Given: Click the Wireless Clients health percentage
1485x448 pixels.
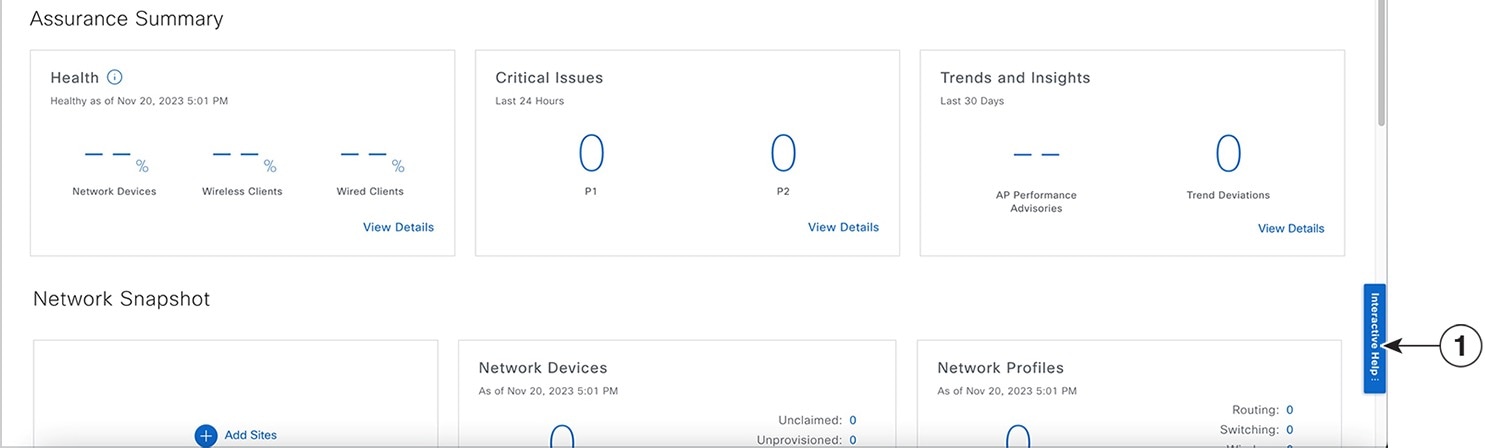Looking at the screenshot, I should click(242, 156).
